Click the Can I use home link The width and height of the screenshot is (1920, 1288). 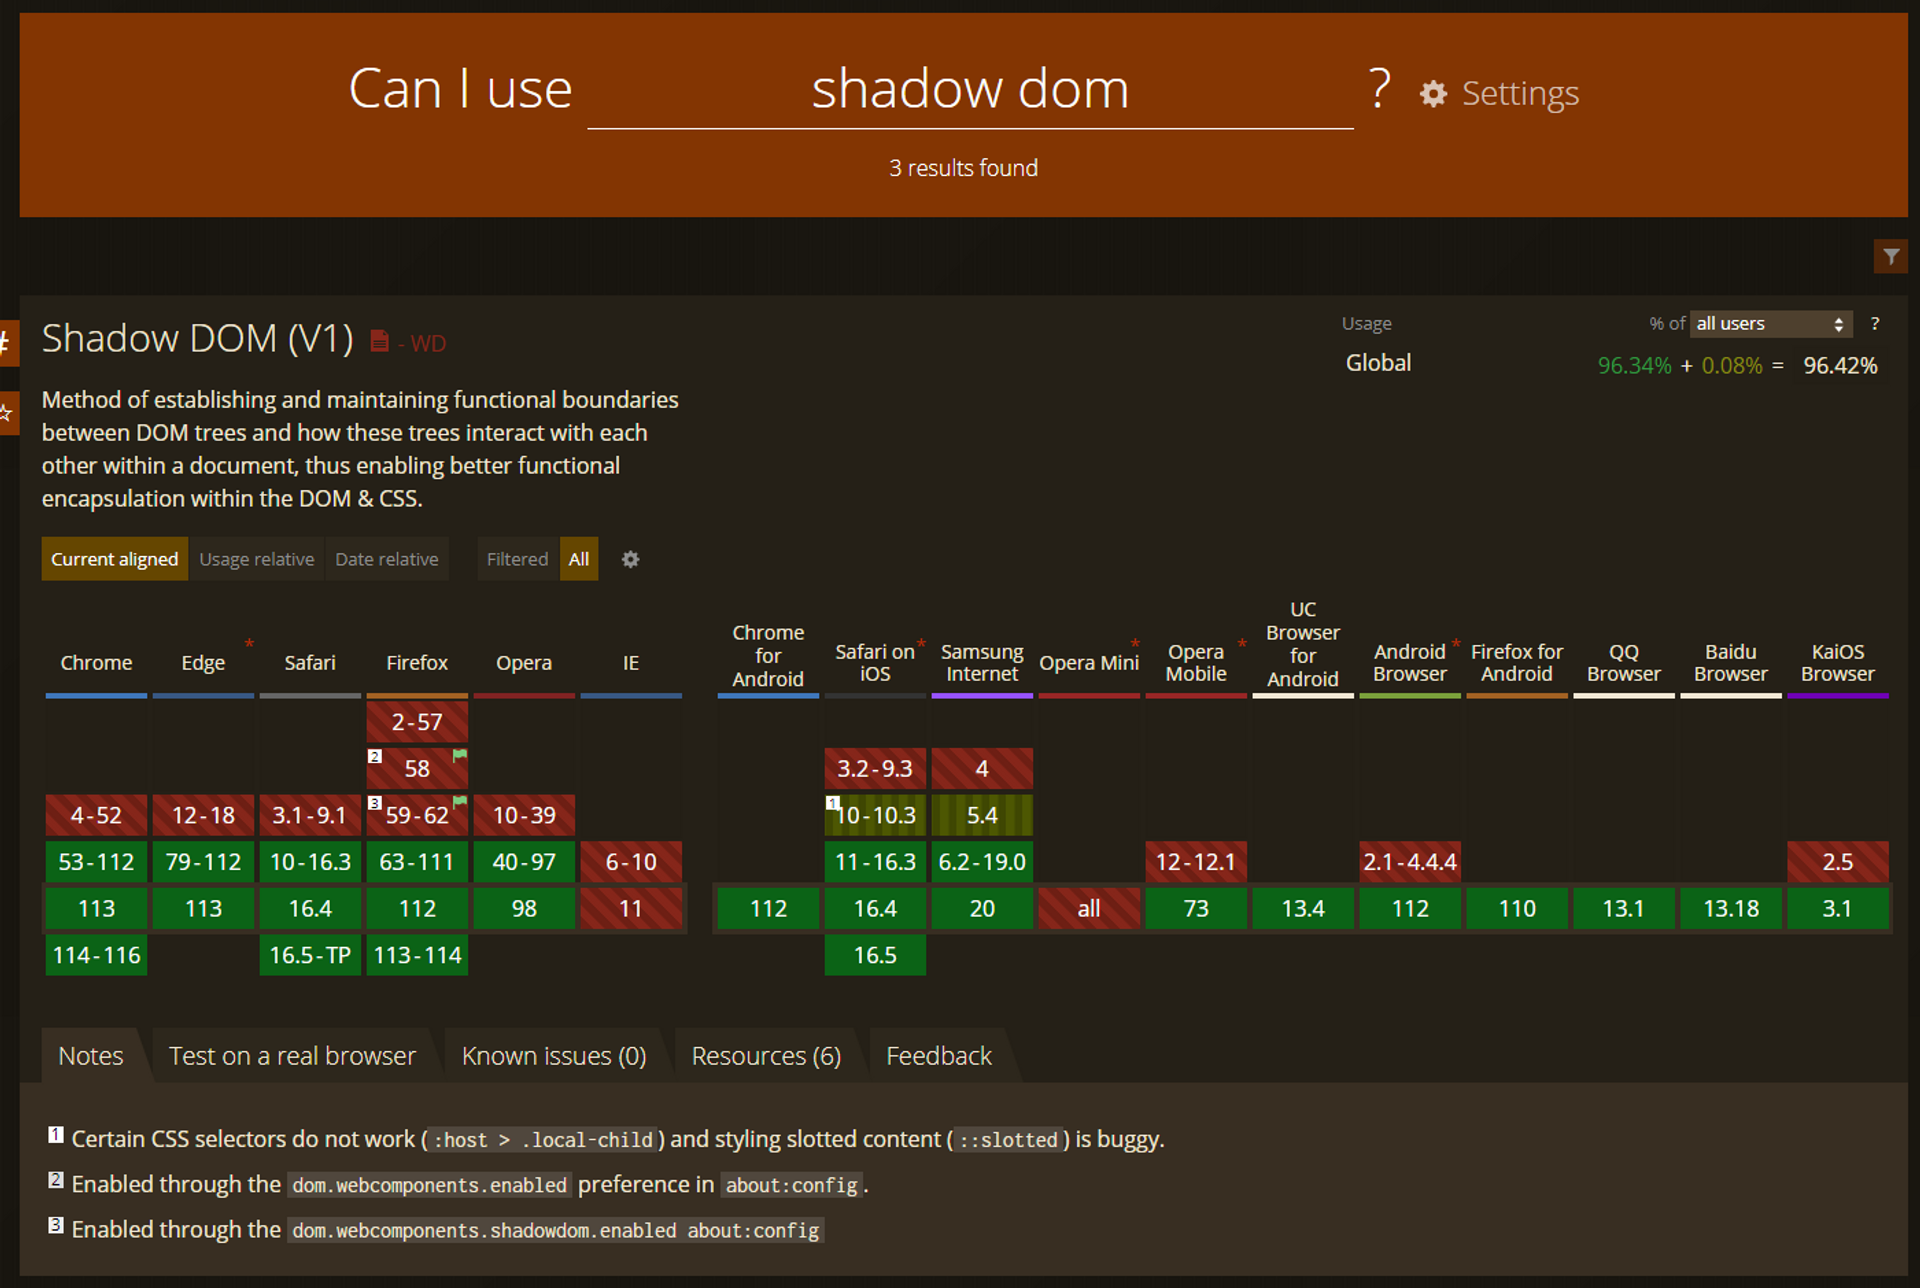click(x=460, y=89)
